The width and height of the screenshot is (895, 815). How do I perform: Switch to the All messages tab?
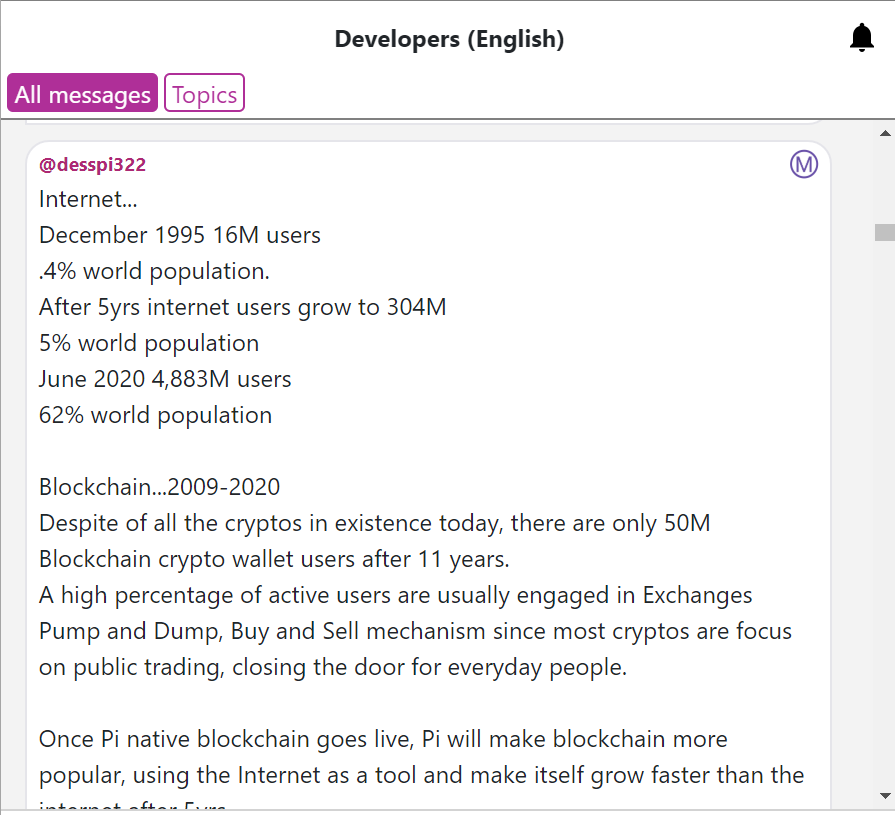point(83,94)
